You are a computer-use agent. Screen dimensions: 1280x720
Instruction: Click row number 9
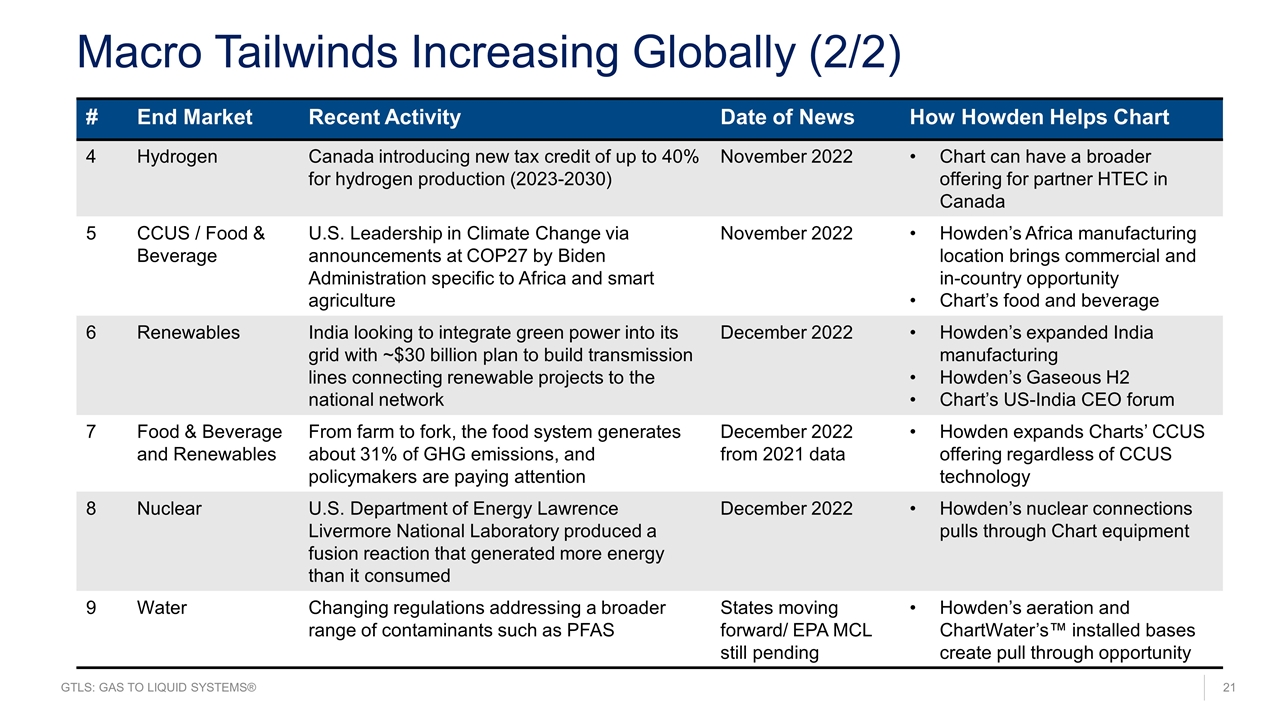(x=91, y=608)
